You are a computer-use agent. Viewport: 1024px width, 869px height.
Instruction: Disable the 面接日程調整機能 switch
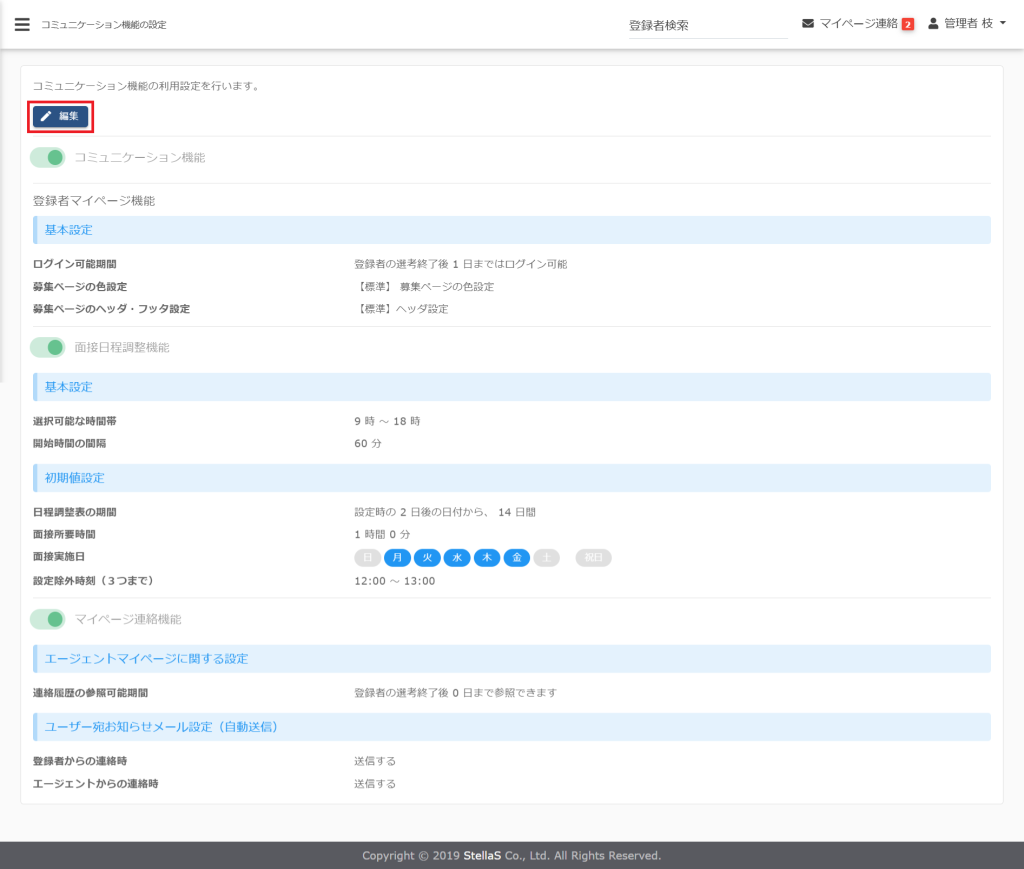tap(48, 348)
